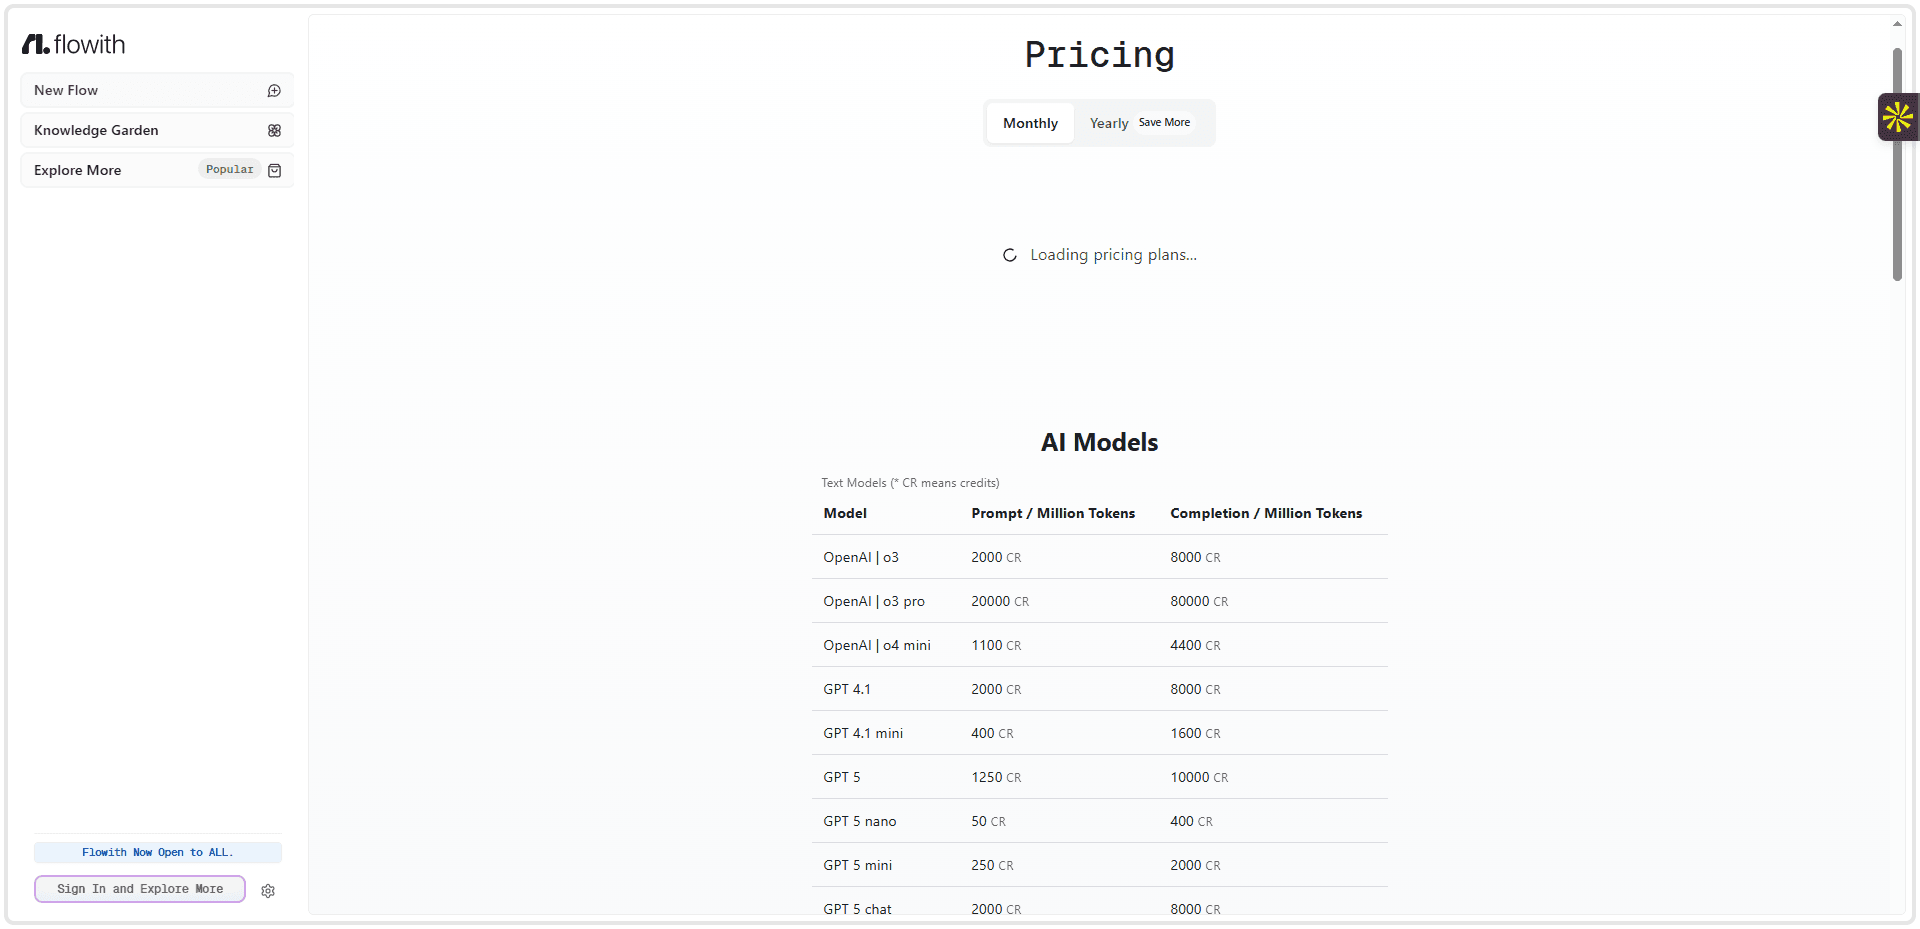Screen dimensions: 1920x929
Task: Click the scroll-up arrow at top
Action: (x=1897, y=24)
